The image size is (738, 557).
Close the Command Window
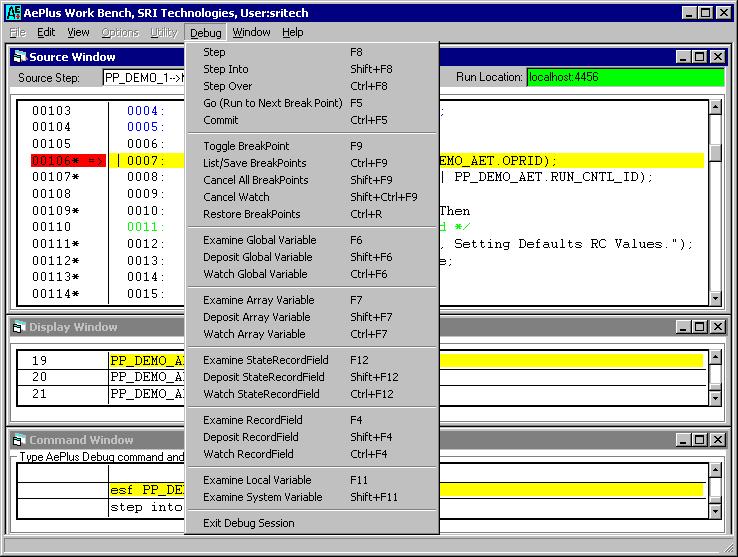pyautogui.click(x=717, y=440)
